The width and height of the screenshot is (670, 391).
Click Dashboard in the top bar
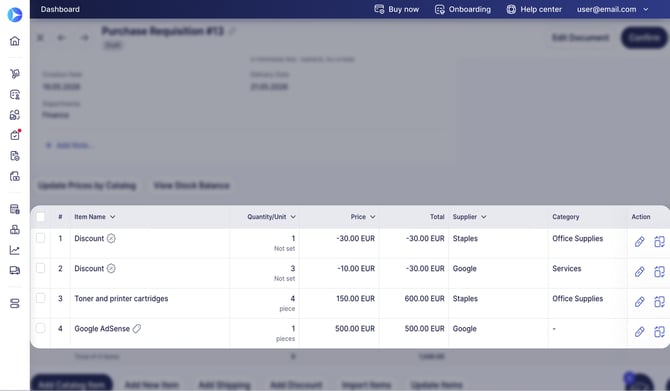(x=60, y=9)
